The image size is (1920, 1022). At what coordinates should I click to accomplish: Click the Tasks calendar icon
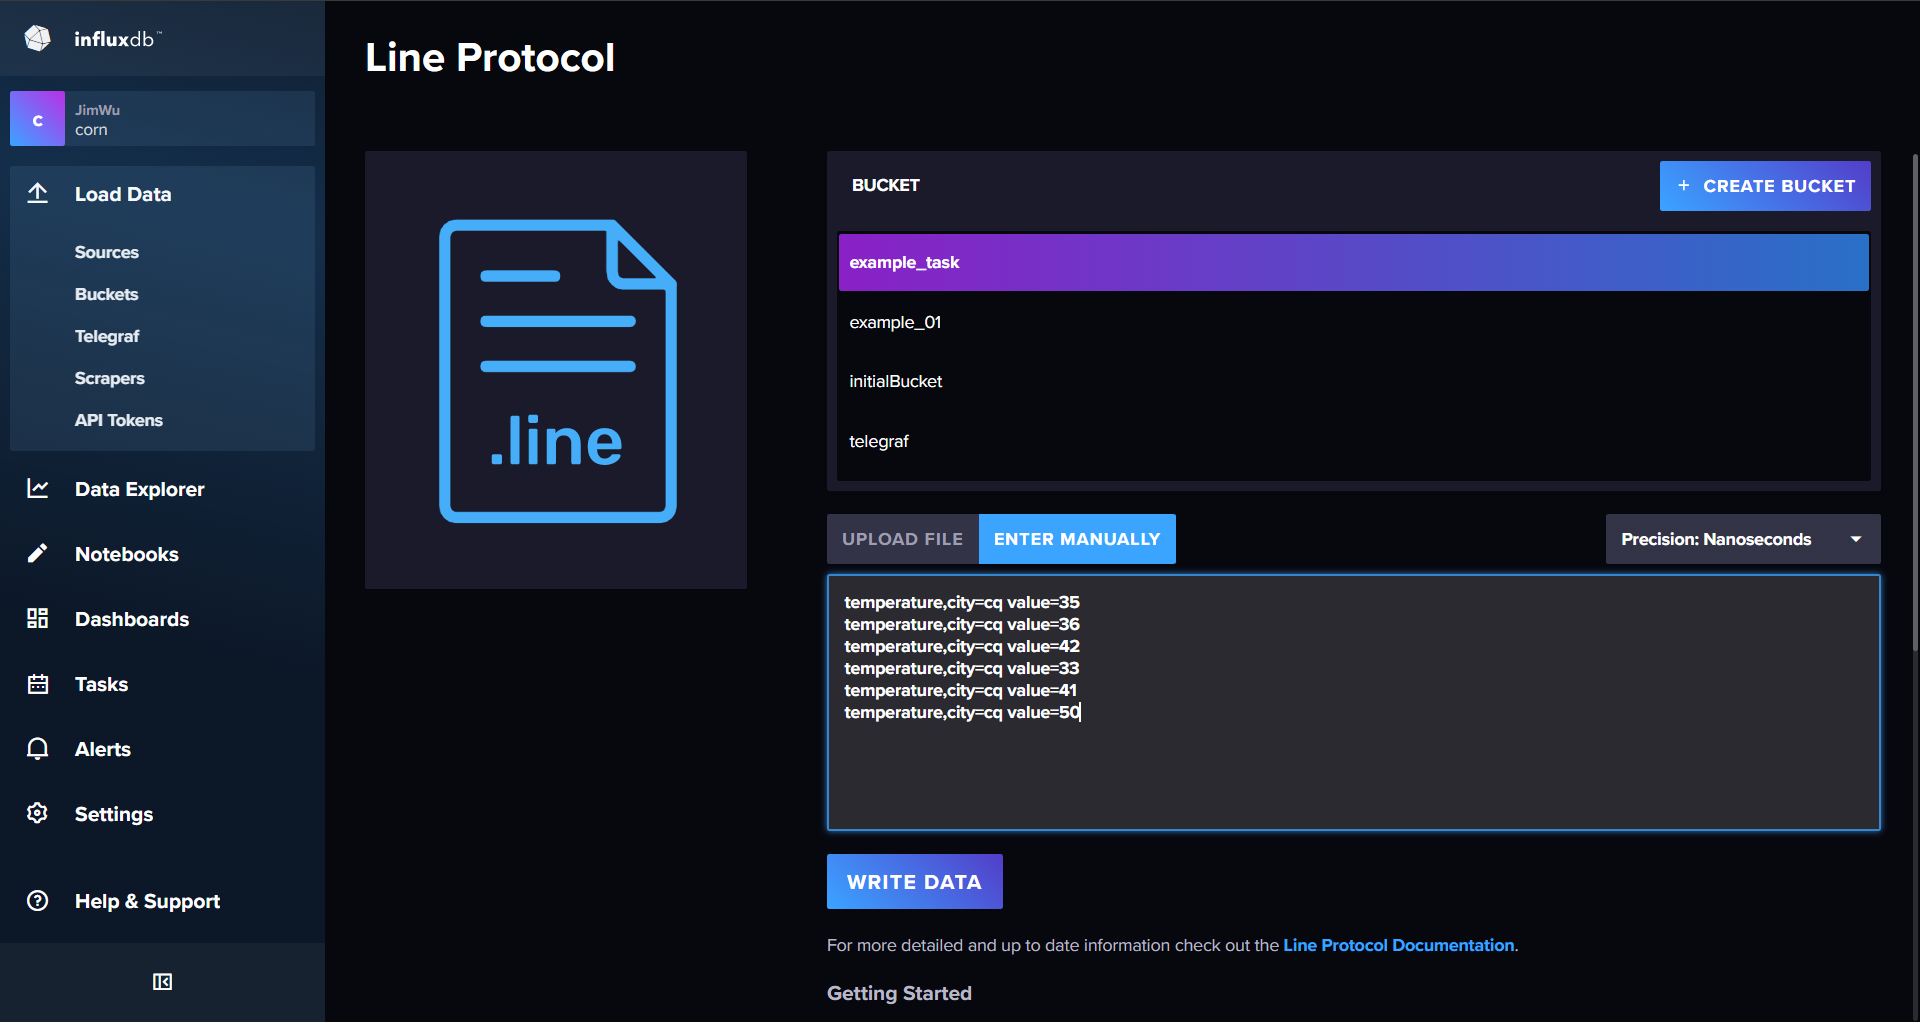pyautogui.click(x=38, y=684)
